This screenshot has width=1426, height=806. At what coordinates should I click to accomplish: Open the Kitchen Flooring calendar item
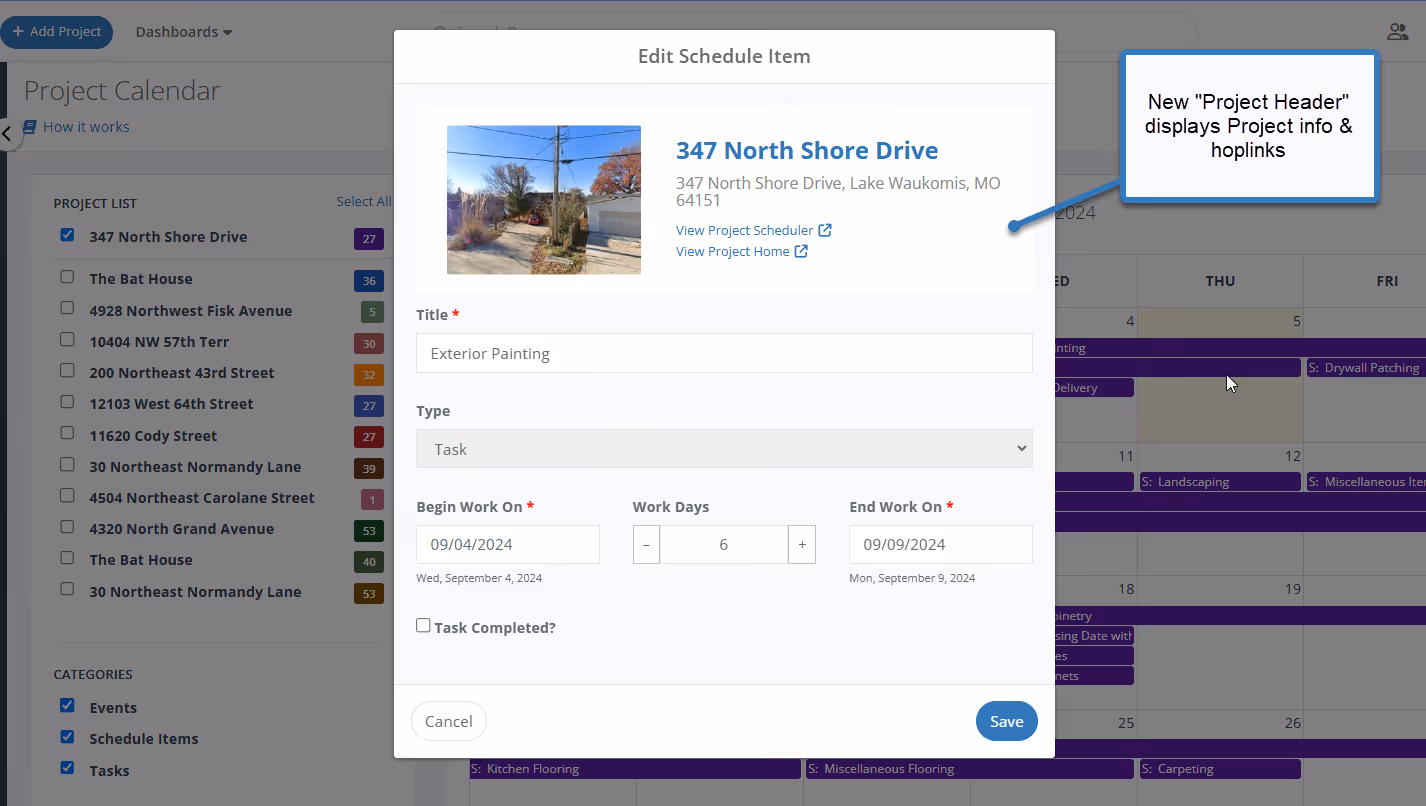click(635, 769)
